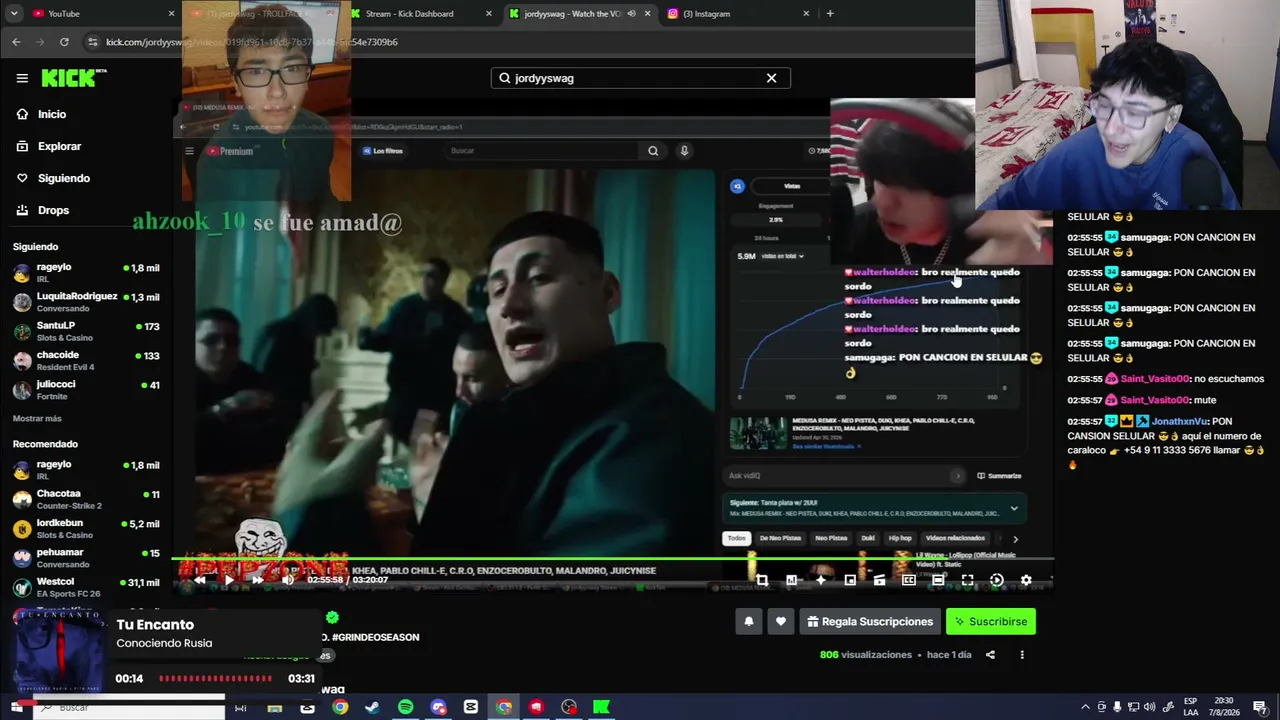This screenshot has height=720, width=1280.
Task: Go to the Kick logo home
Action: click(73, 78)
